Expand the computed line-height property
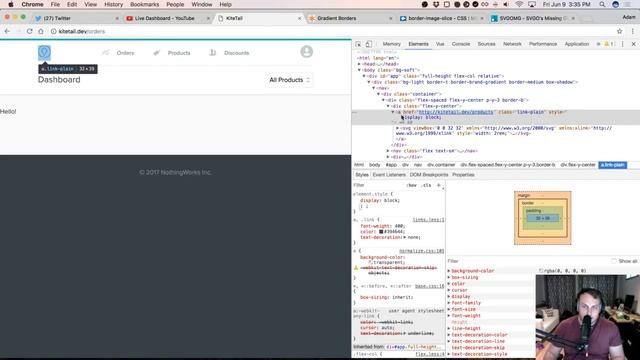Screen dimensions: 640x360 [449, 329]
